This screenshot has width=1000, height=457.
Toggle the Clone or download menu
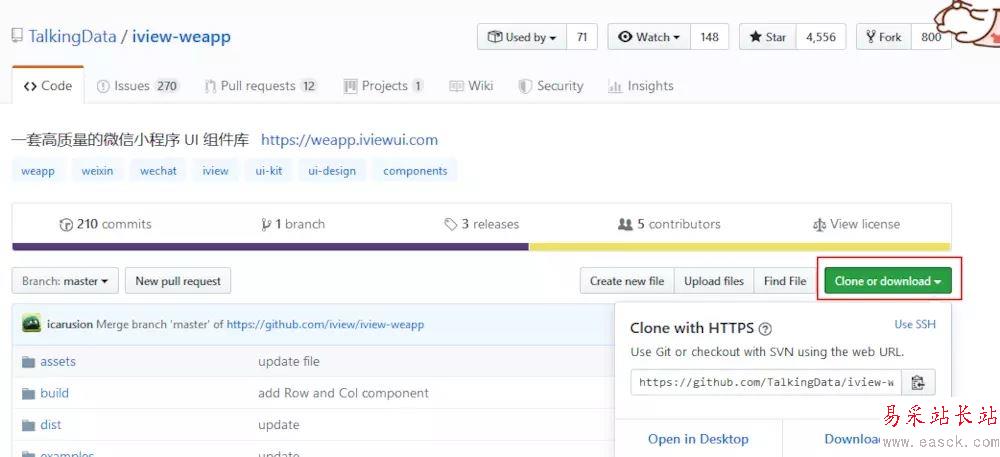pyautogui.click(x=888, y=281)
